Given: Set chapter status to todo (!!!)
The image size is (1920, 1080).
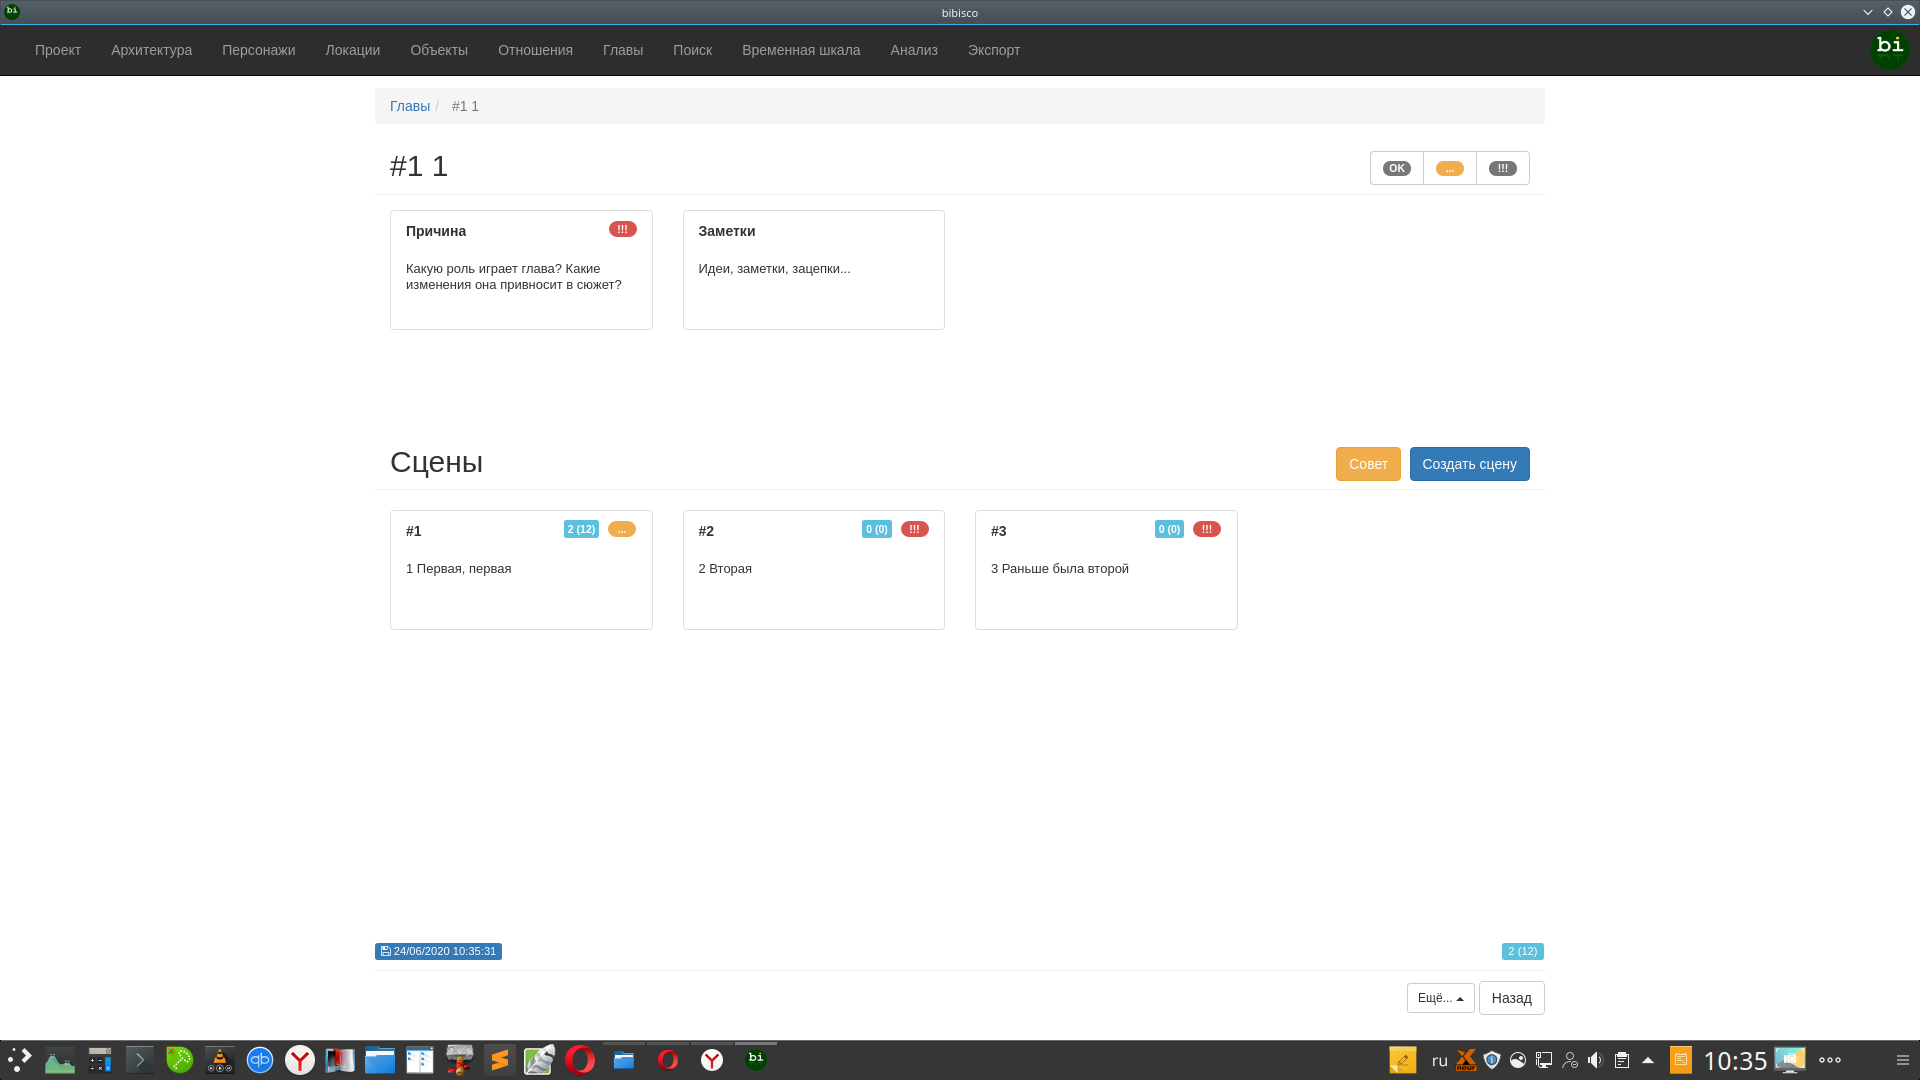Looking at the screenshot, I should point(1502,168).
